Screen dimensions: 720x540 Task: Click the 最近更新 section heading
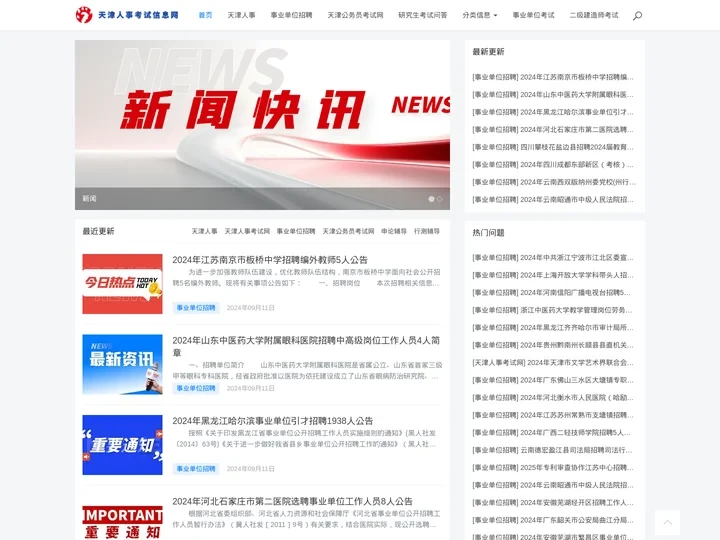tap(98, 231)
